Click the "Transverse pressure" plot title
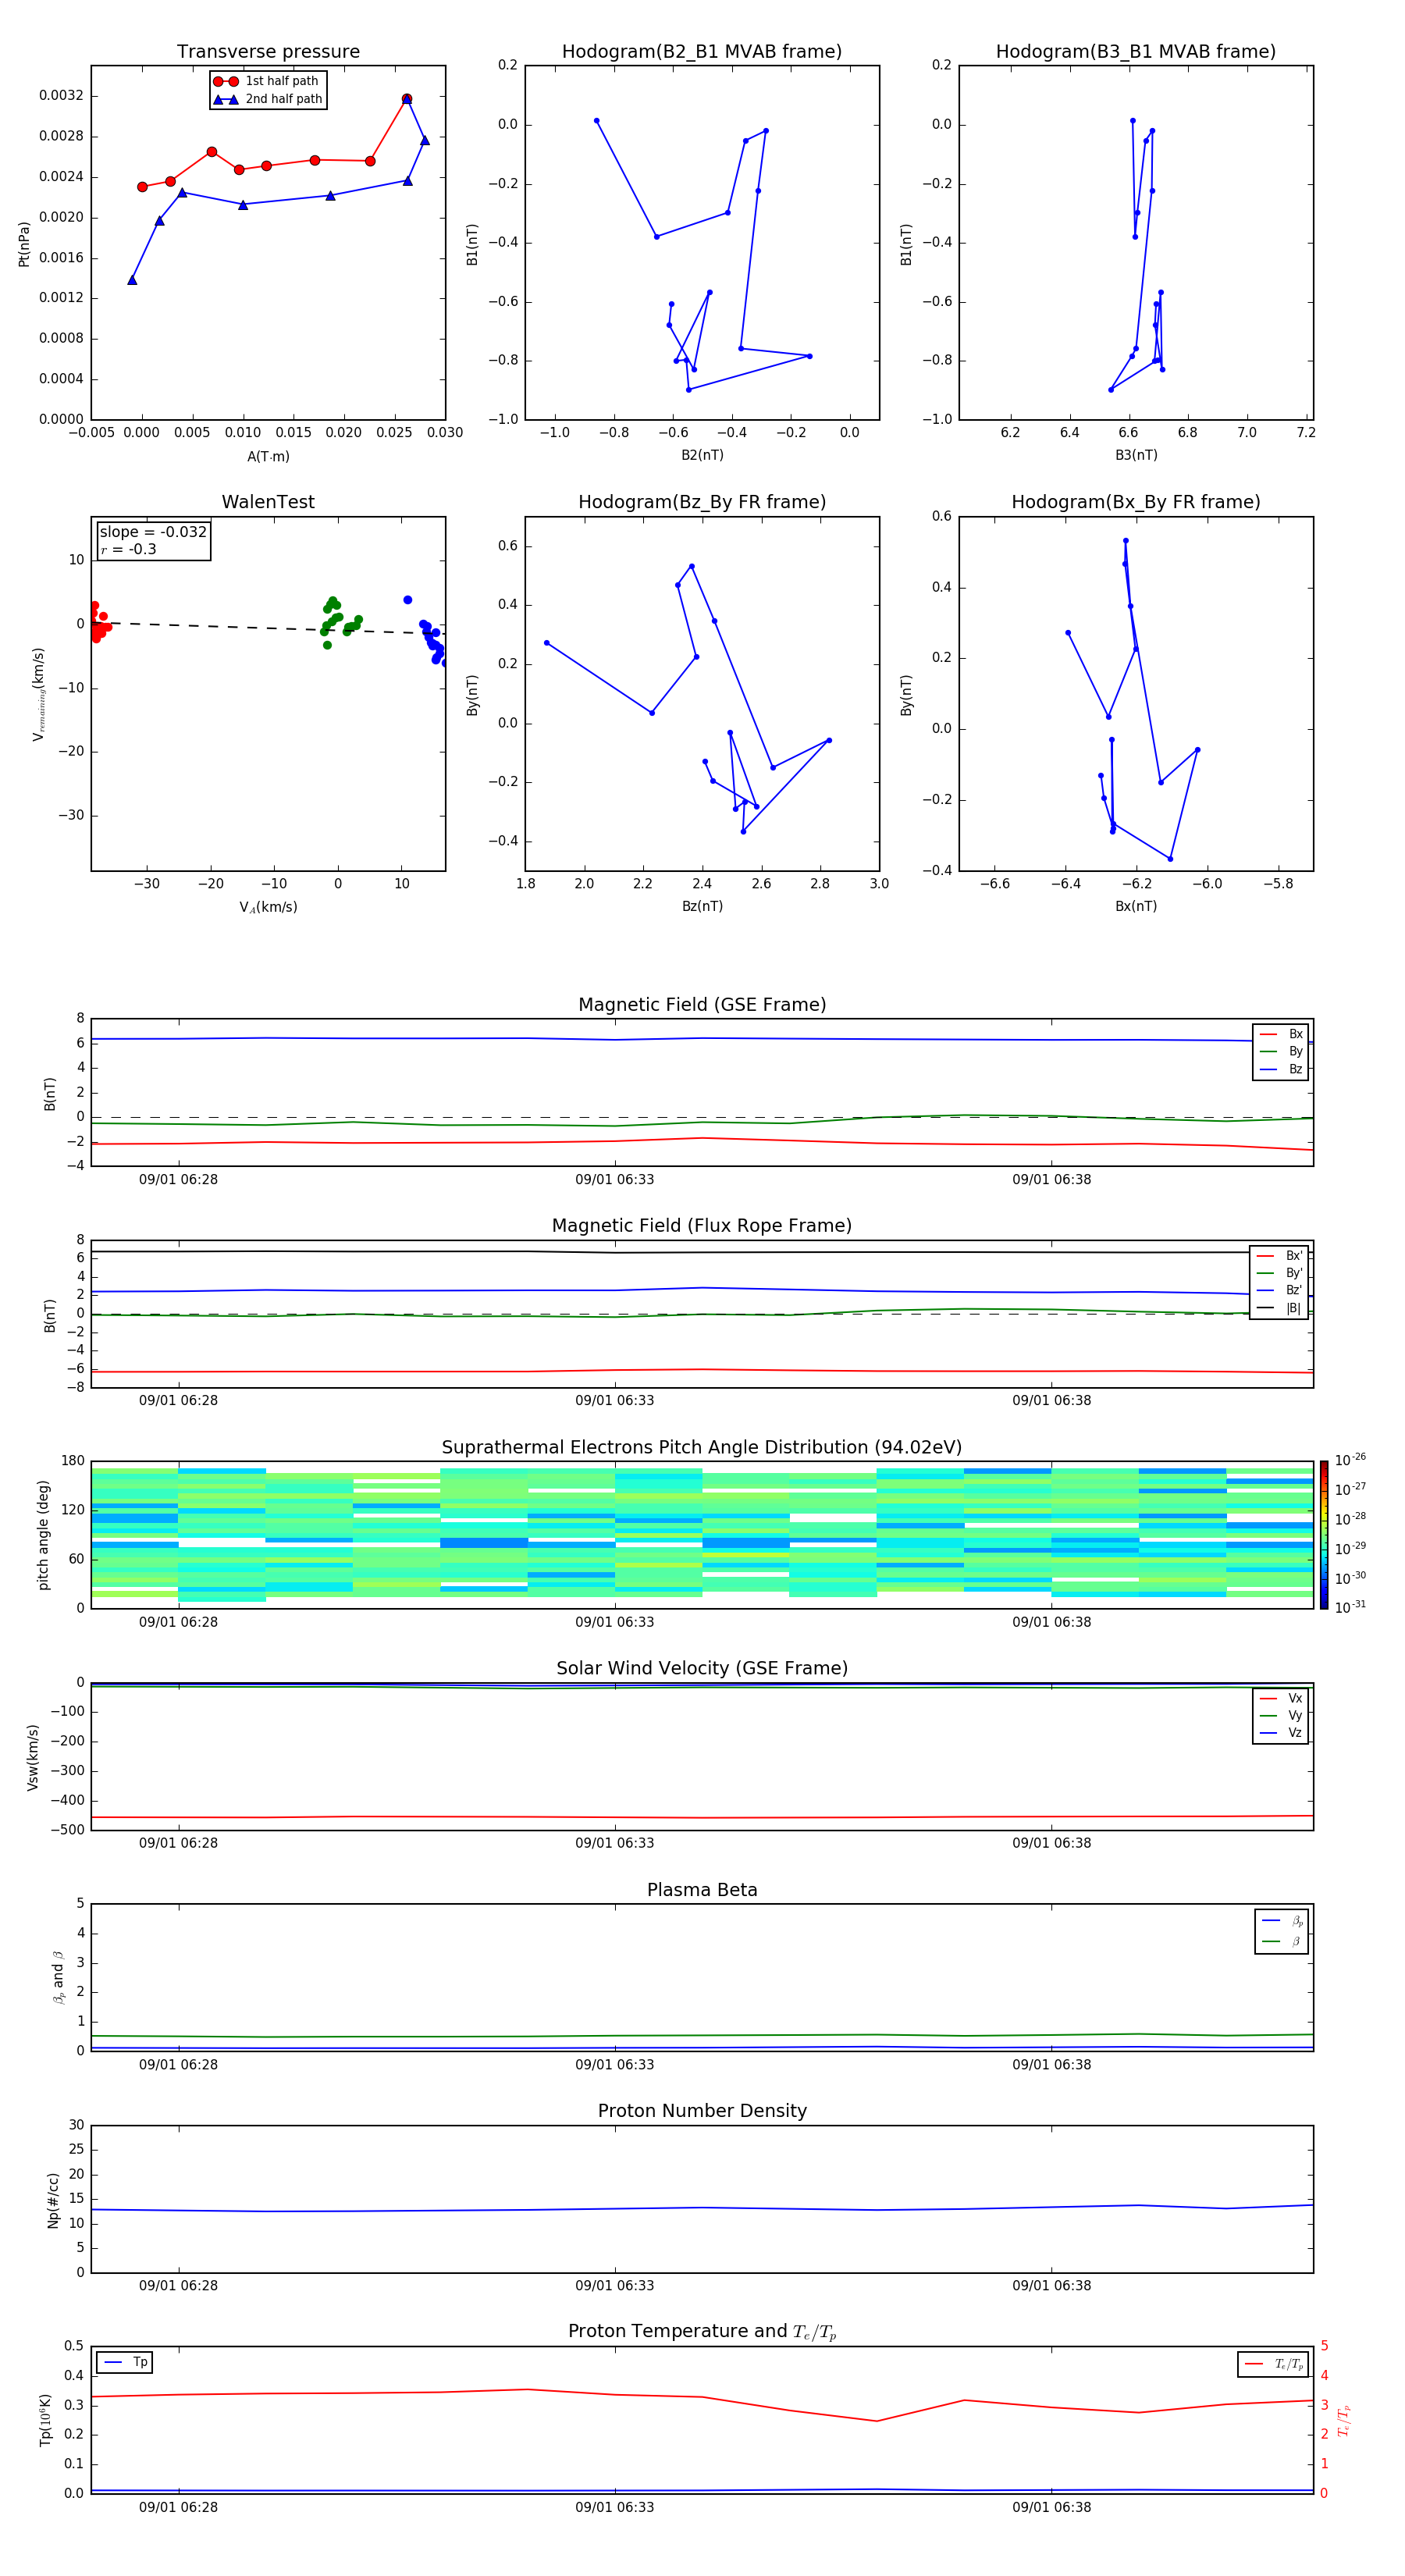The image size is (1405, 2576). [x=268, y=52]
